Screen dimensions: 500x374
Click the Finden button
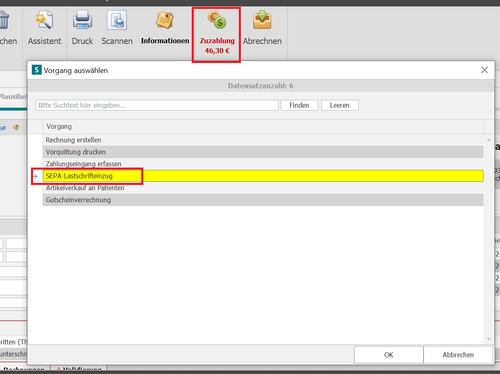click(x=299, y=105)
